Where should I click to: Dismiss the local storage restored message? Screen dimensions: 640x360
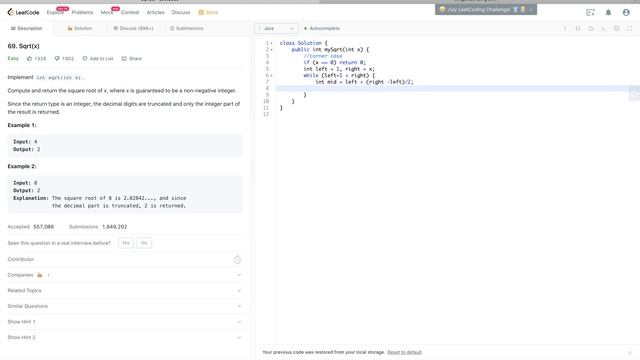[630, 353]
